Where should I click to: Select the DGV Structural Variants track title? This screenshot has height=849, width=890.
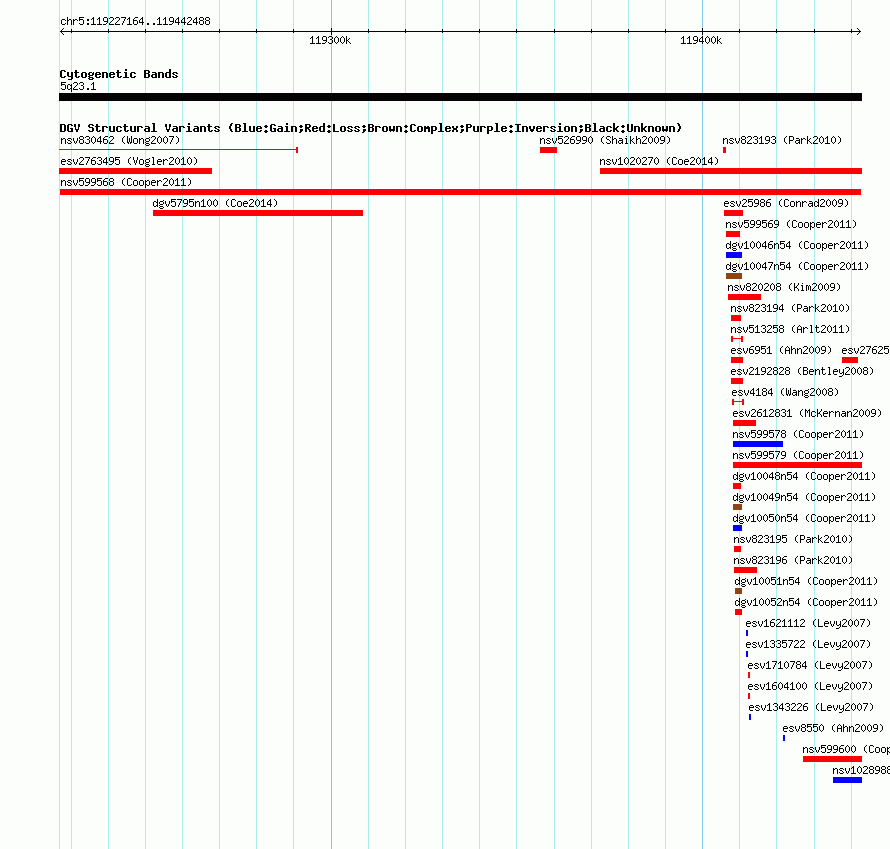click(x=371, y=128)
